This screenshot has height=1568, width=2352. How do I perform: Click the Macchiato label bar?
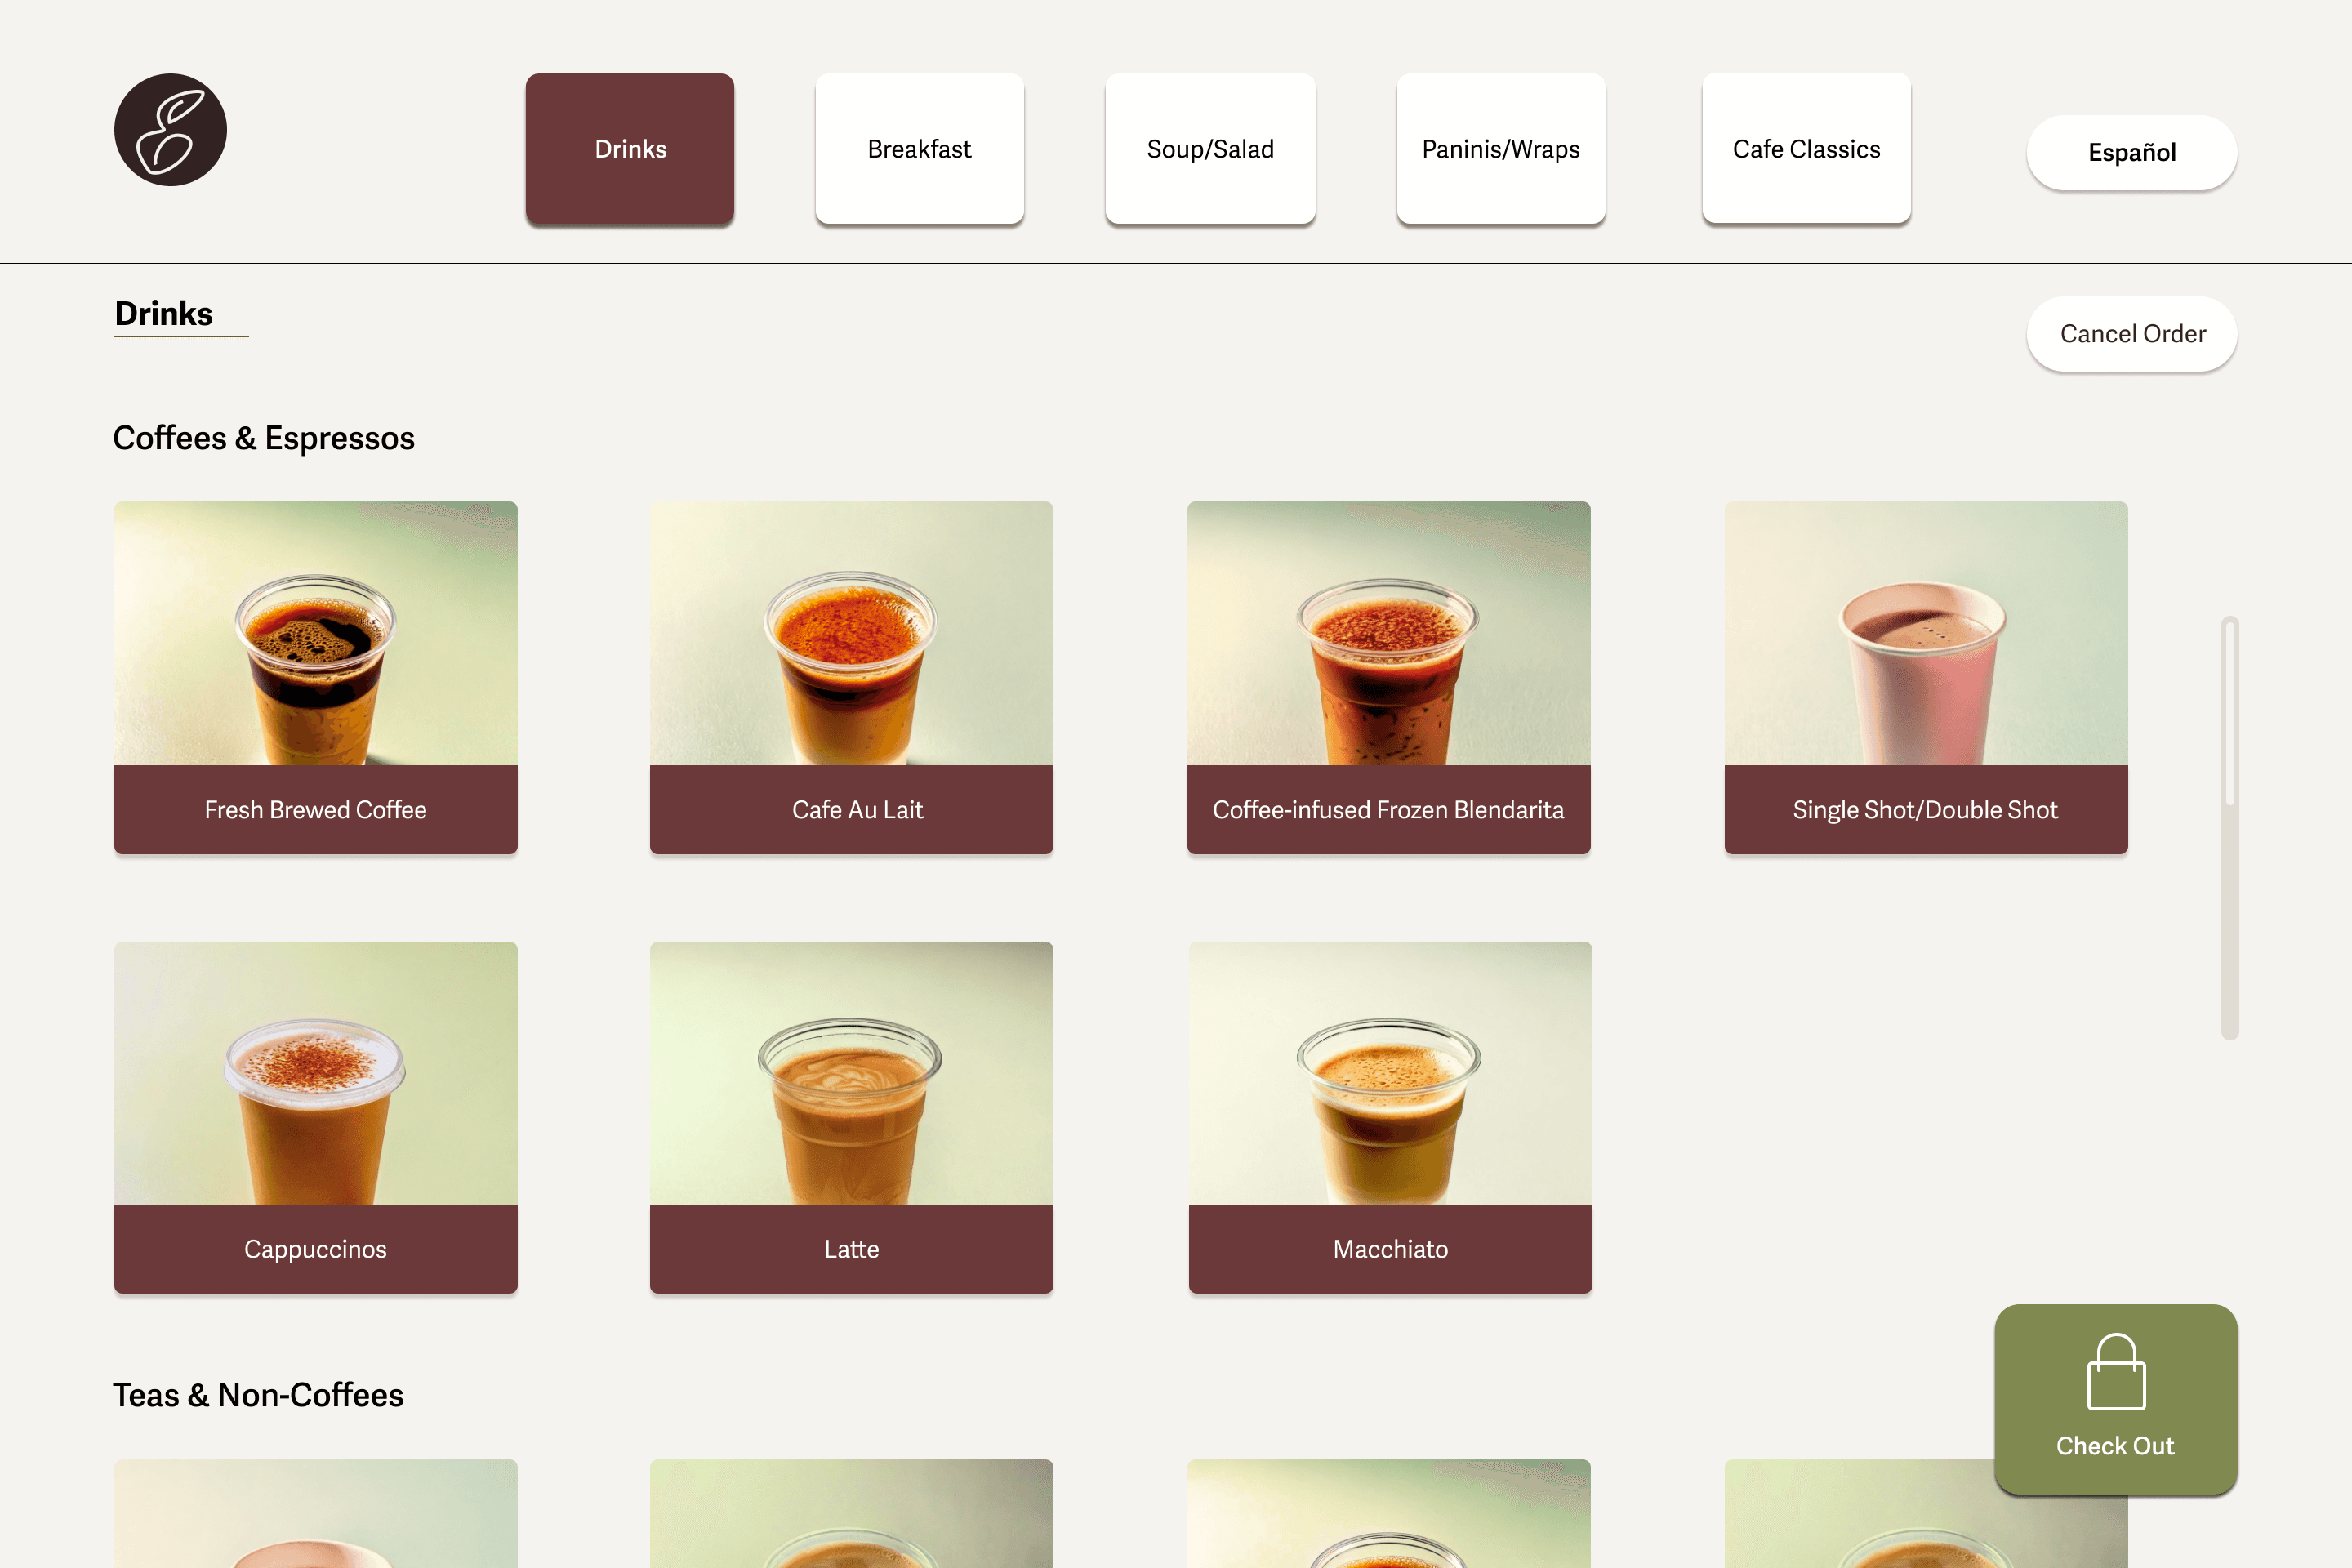[x=1390, y=1249]
